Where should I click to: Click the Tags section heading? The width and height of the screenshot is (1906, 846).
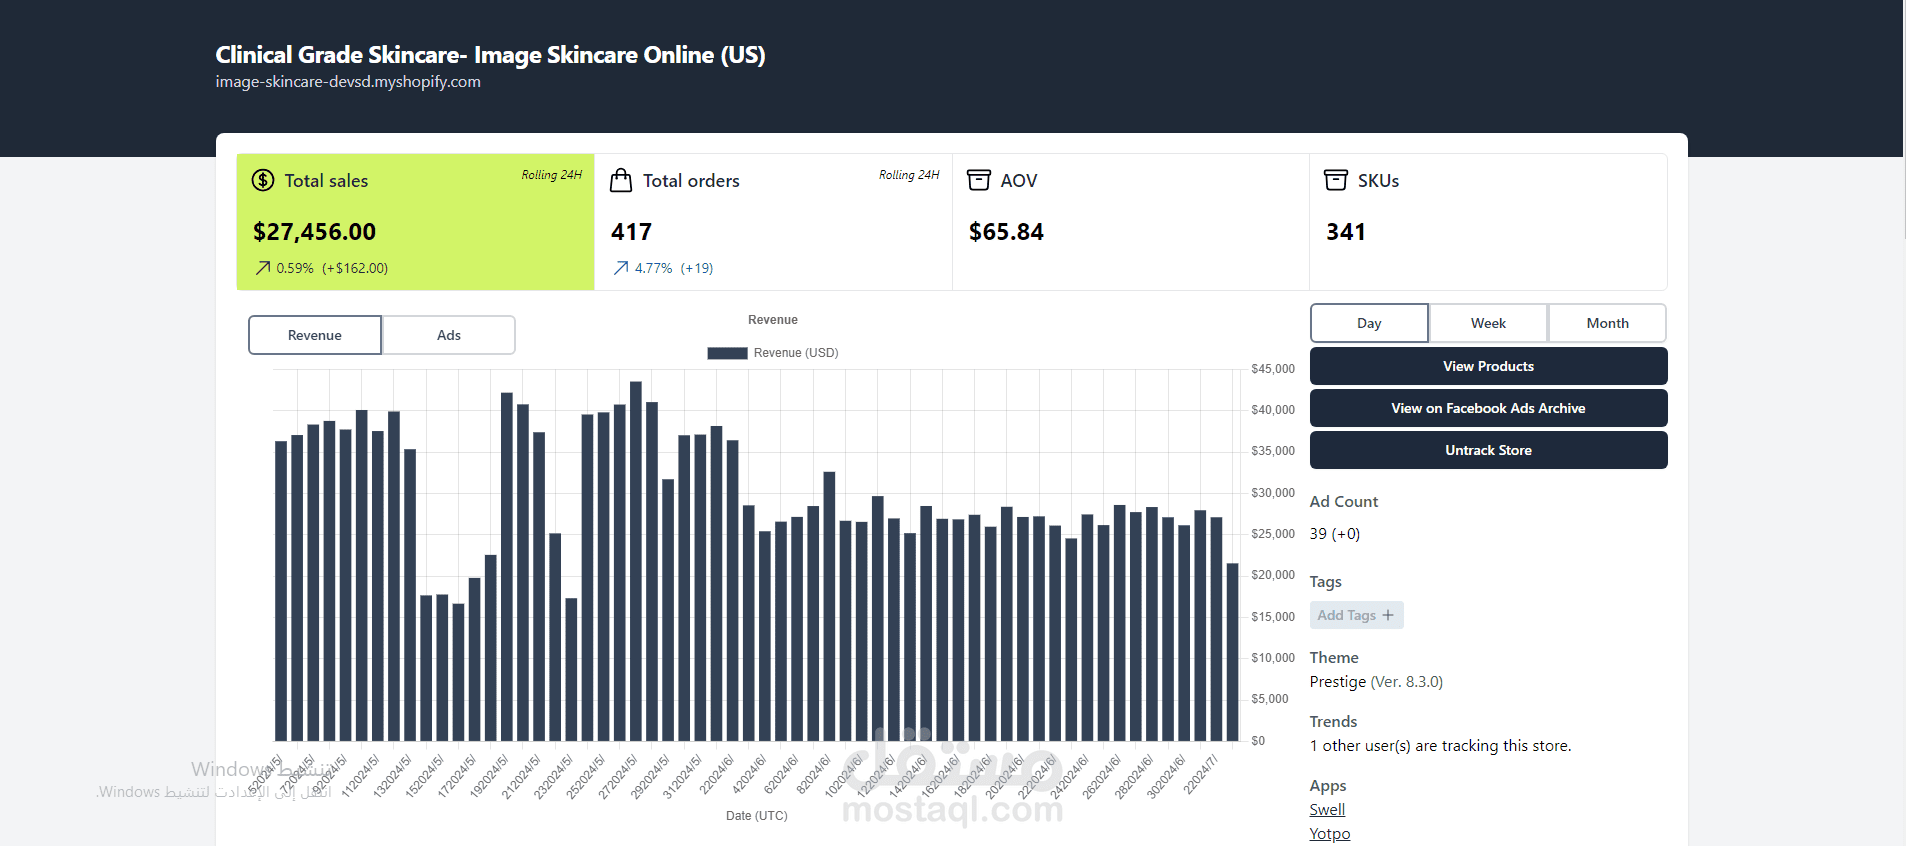[1326, 582]
